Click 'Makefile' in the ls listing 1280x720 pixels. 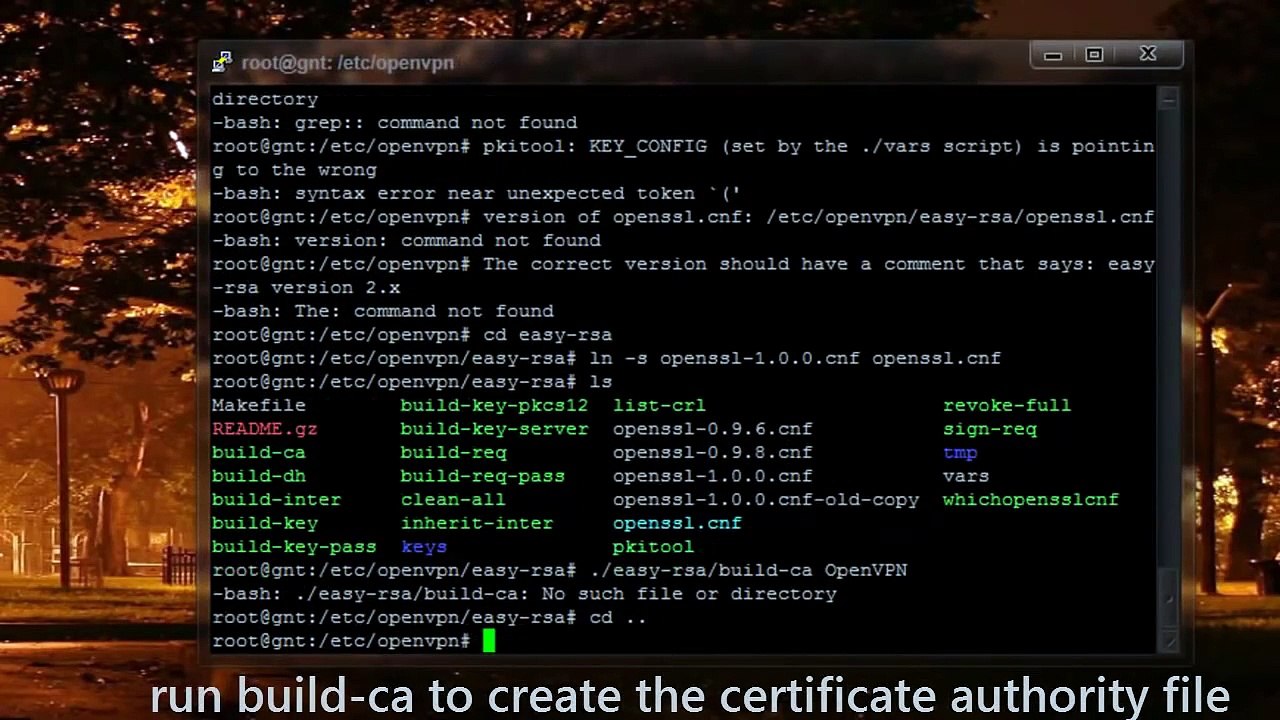(259, 405)
